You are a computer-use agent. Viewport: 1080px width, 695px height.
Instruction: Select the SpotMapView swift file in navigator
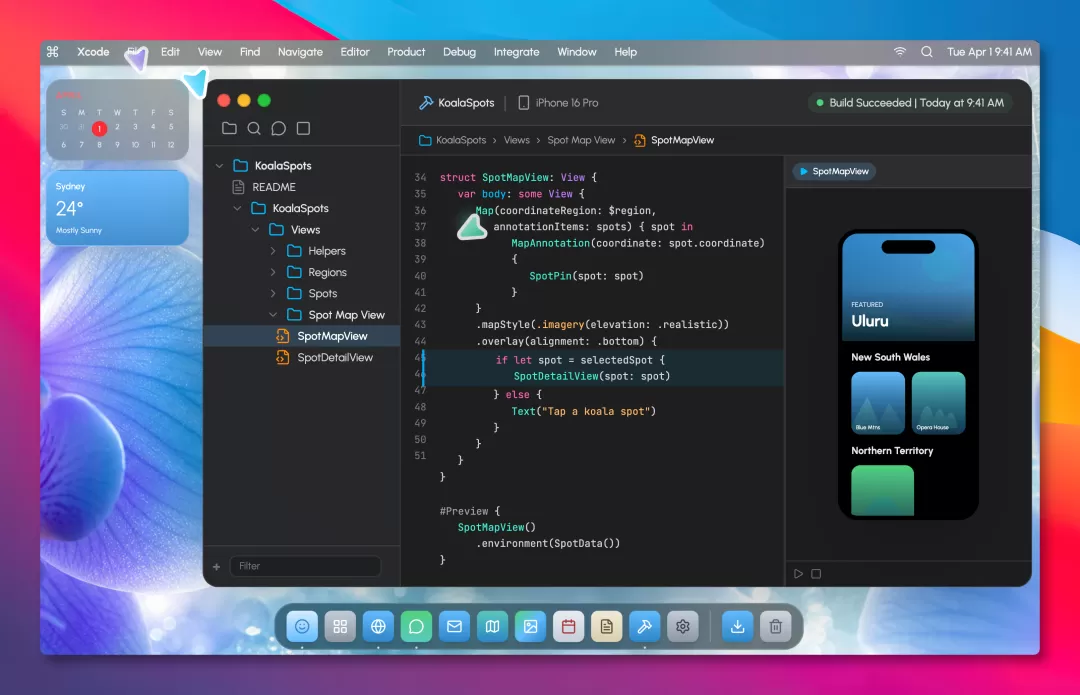302,336
